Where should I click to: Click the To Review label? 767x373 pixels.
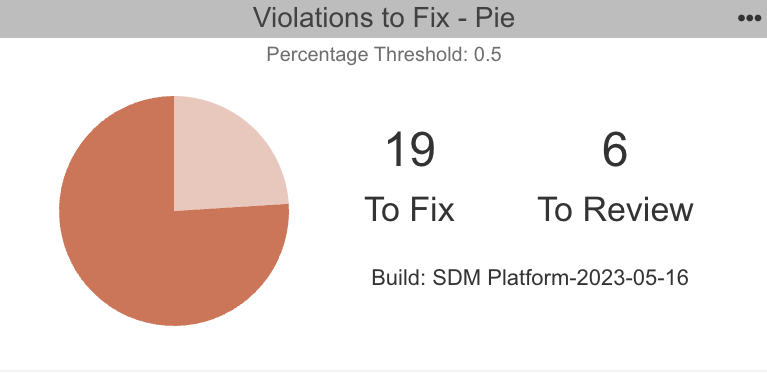click(x=615, y=209)
